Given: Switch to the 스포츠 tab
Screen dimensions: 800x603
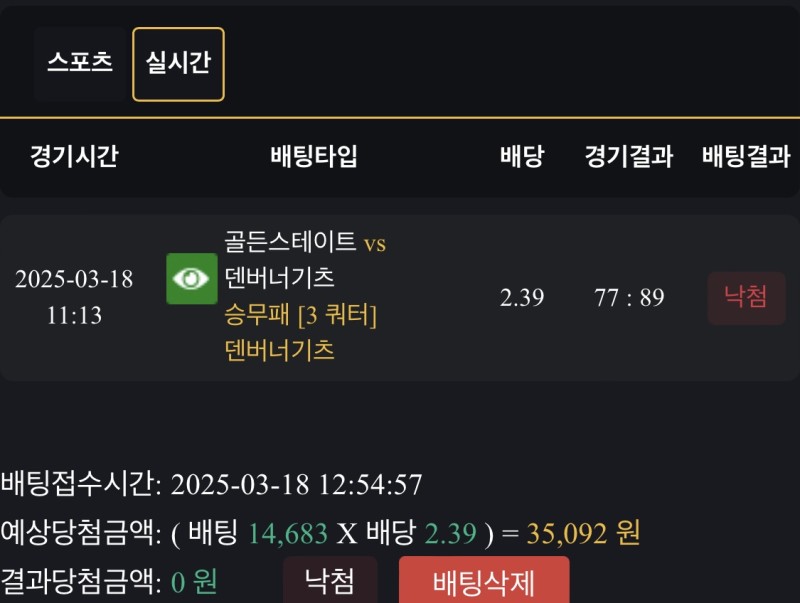Looking at the screenshot, I should (80, 62).
